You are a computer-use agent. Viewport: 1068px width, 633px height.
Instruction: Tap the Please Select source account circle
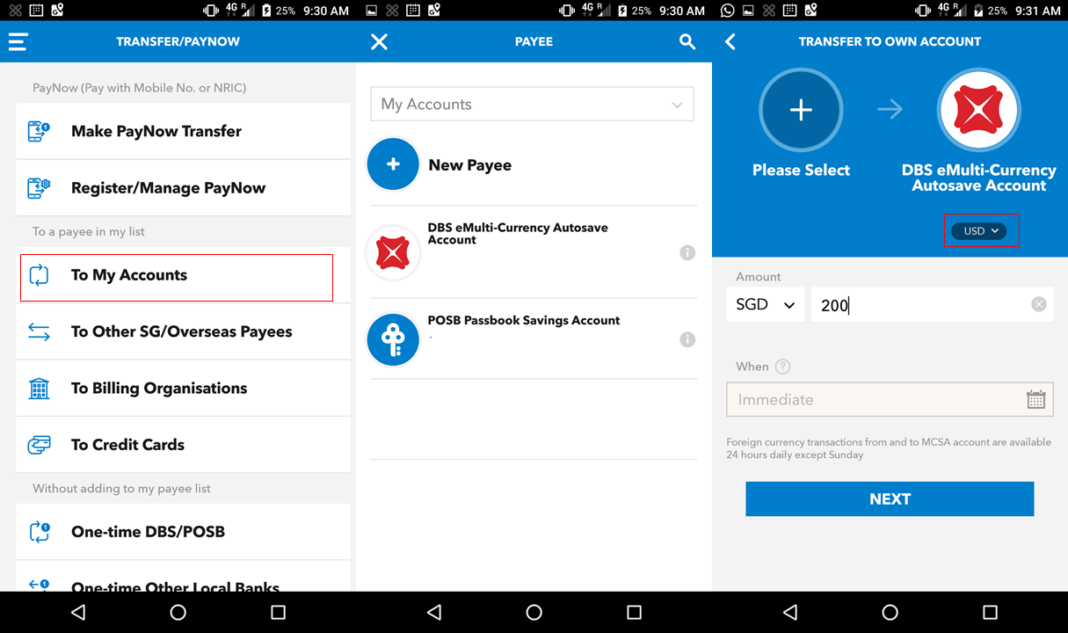pos(801,110)
